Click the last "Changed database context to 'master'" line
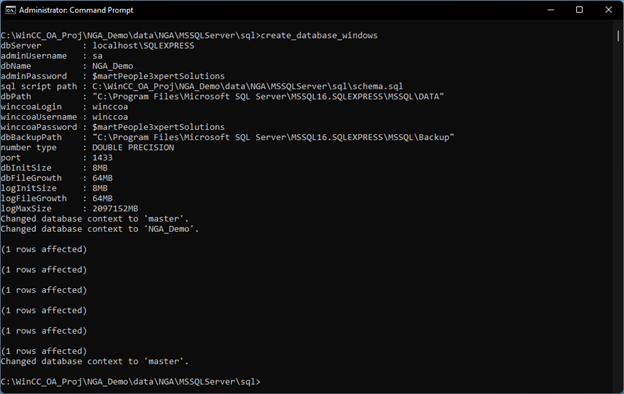Image resolution: width=624 pixels, height=394 pixels. click(x=95, y=361)
